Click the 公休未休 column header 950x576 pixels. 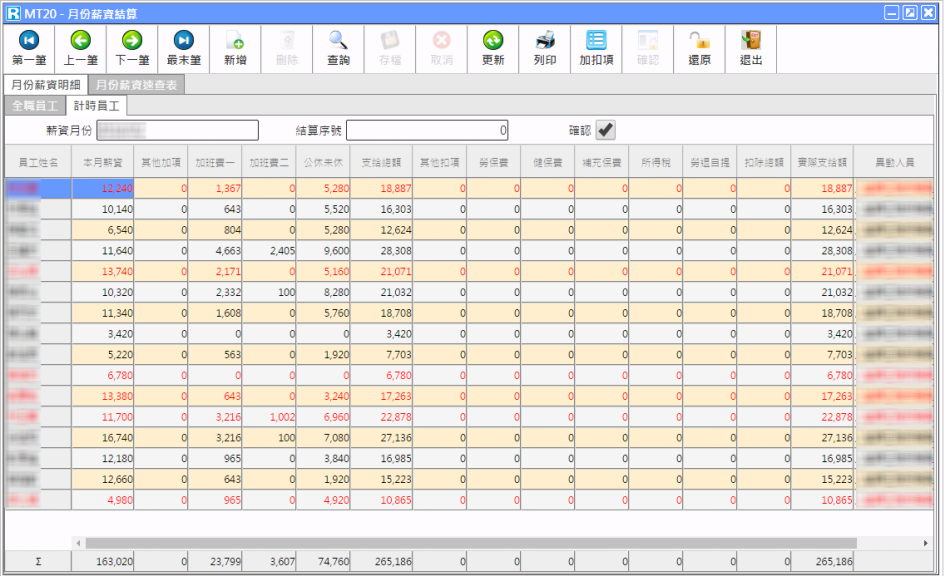tap(323, 162)
